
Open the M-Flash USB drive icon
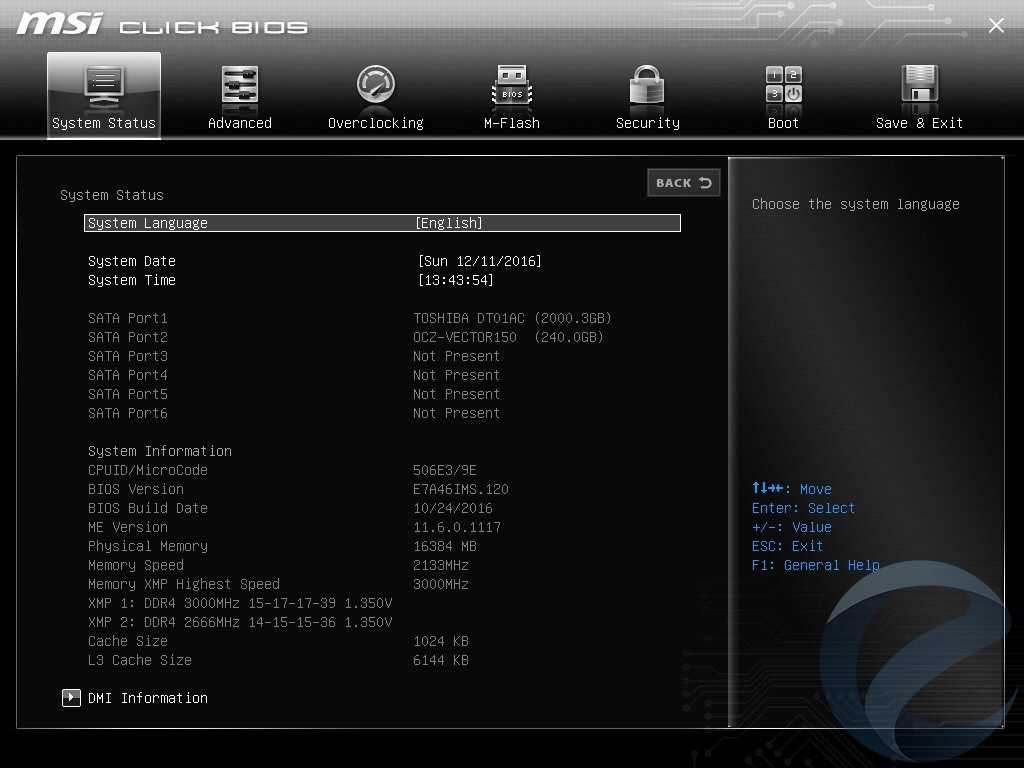pyautogui.click(x=512, y=86)
